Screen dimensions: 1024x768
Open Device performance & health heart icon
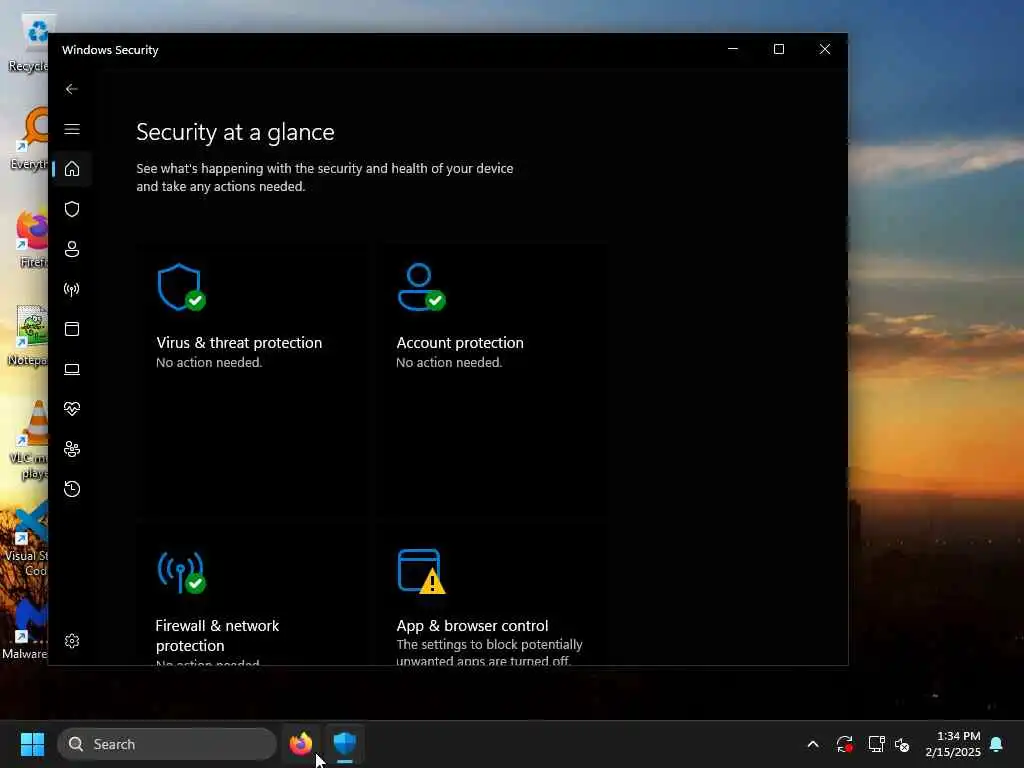(x=72, y=409)
